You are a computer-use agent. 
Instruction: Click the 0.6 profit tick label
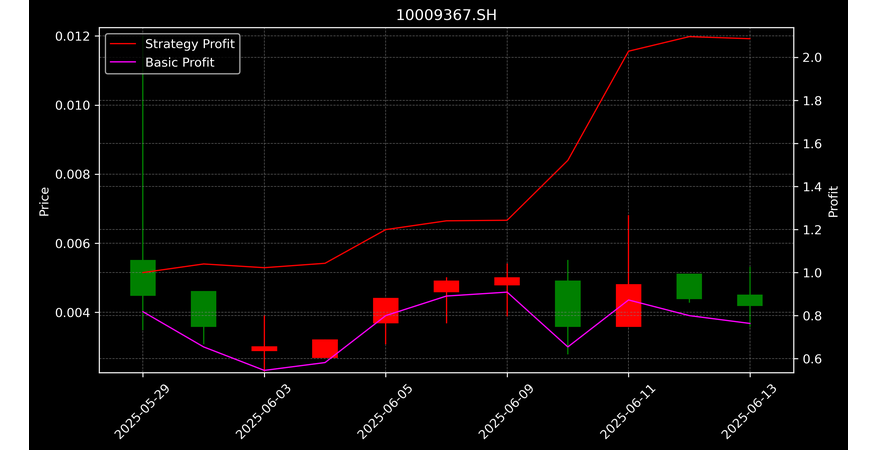coord(811,359)
